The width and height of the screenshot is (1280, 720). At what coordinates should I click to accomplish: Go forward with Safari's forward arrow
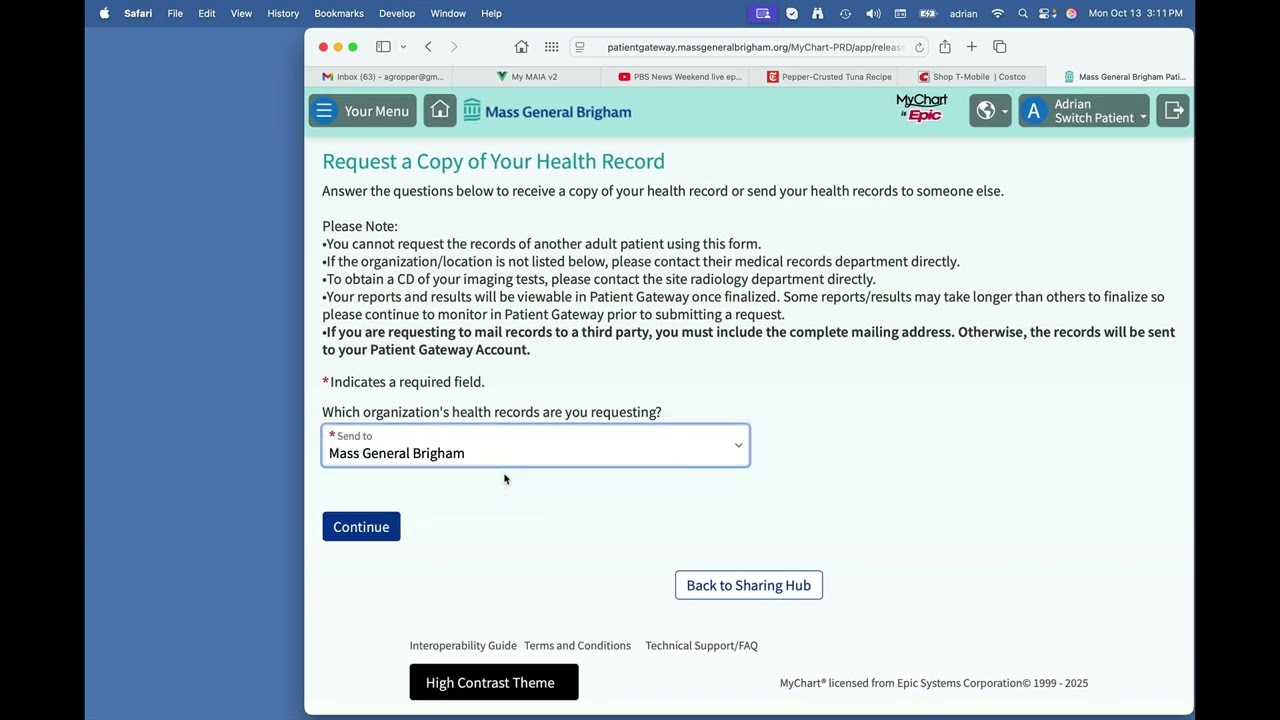pos(454,47)
